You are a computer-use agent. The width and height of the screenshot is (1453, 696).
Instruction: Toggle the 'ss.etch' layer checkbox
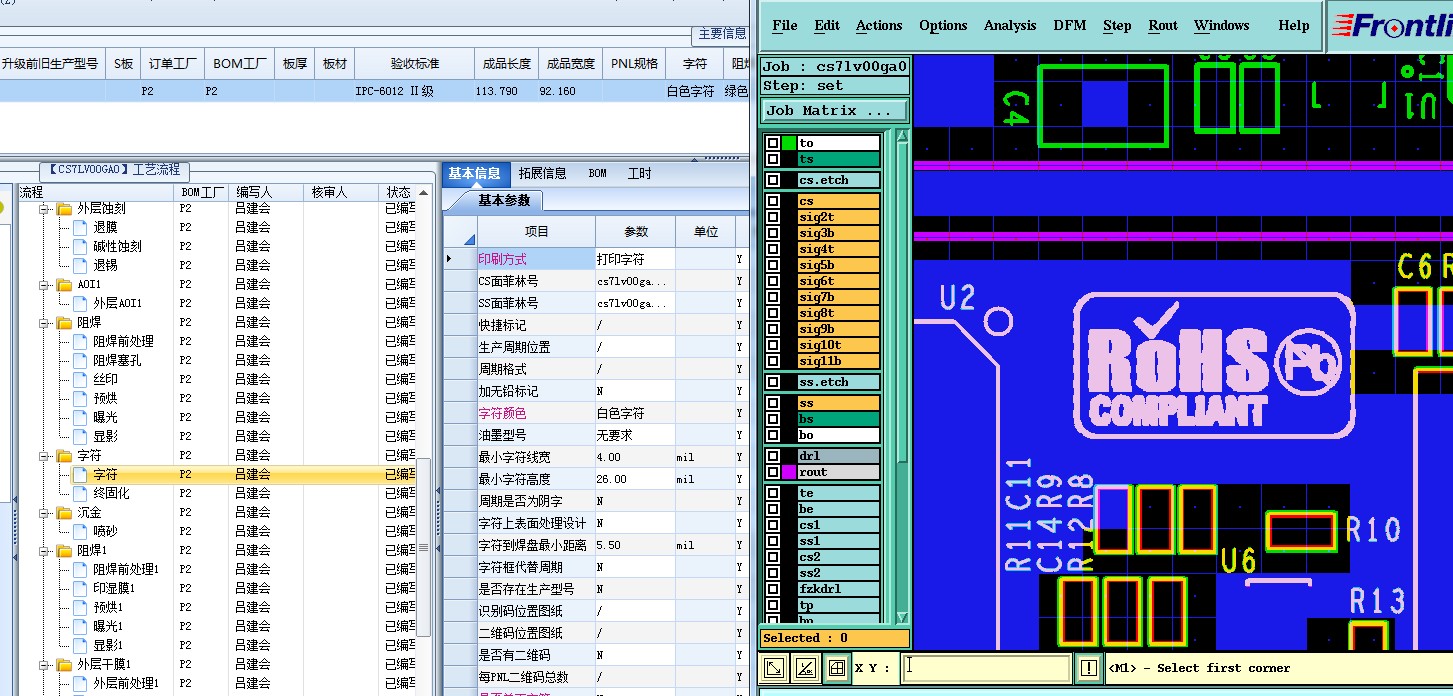click(x=773, y=382)
